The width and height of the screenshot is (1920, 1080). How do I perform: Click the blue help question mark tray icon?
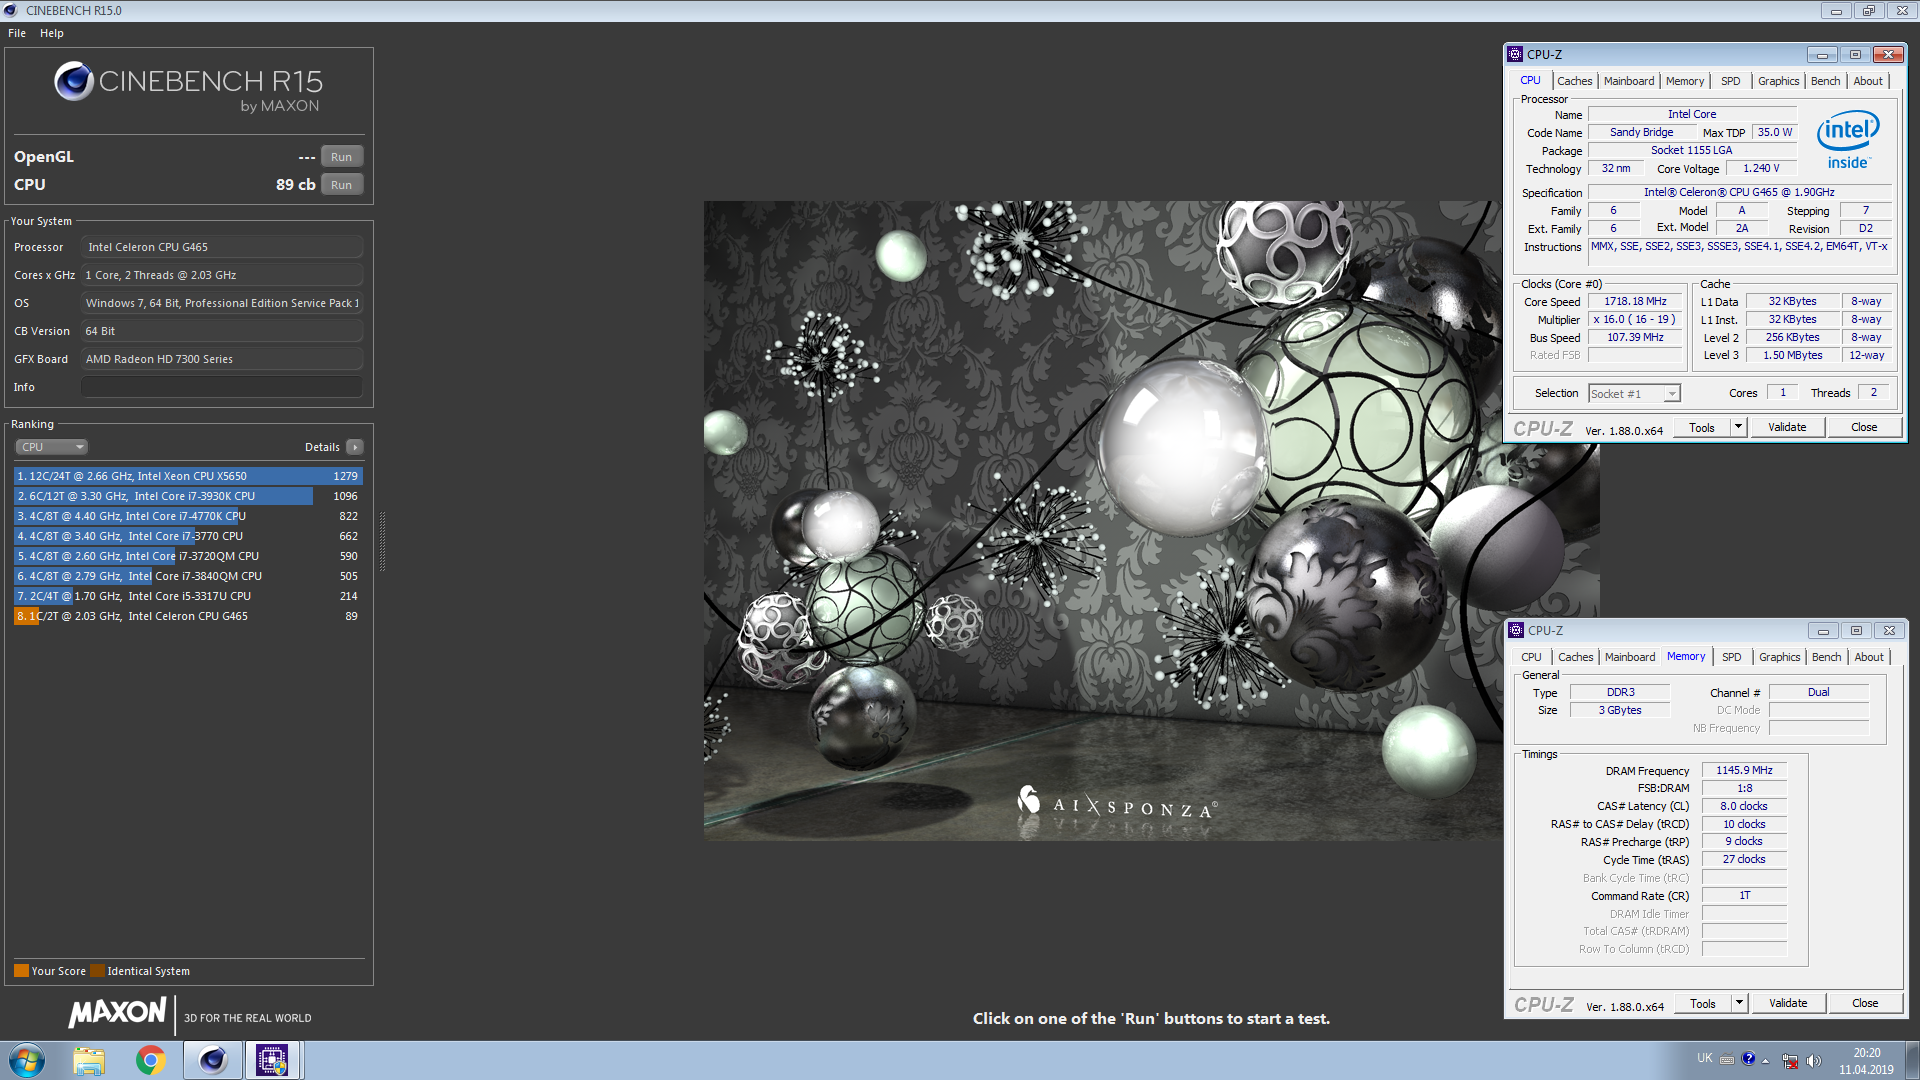(x=1748, y=1059)
